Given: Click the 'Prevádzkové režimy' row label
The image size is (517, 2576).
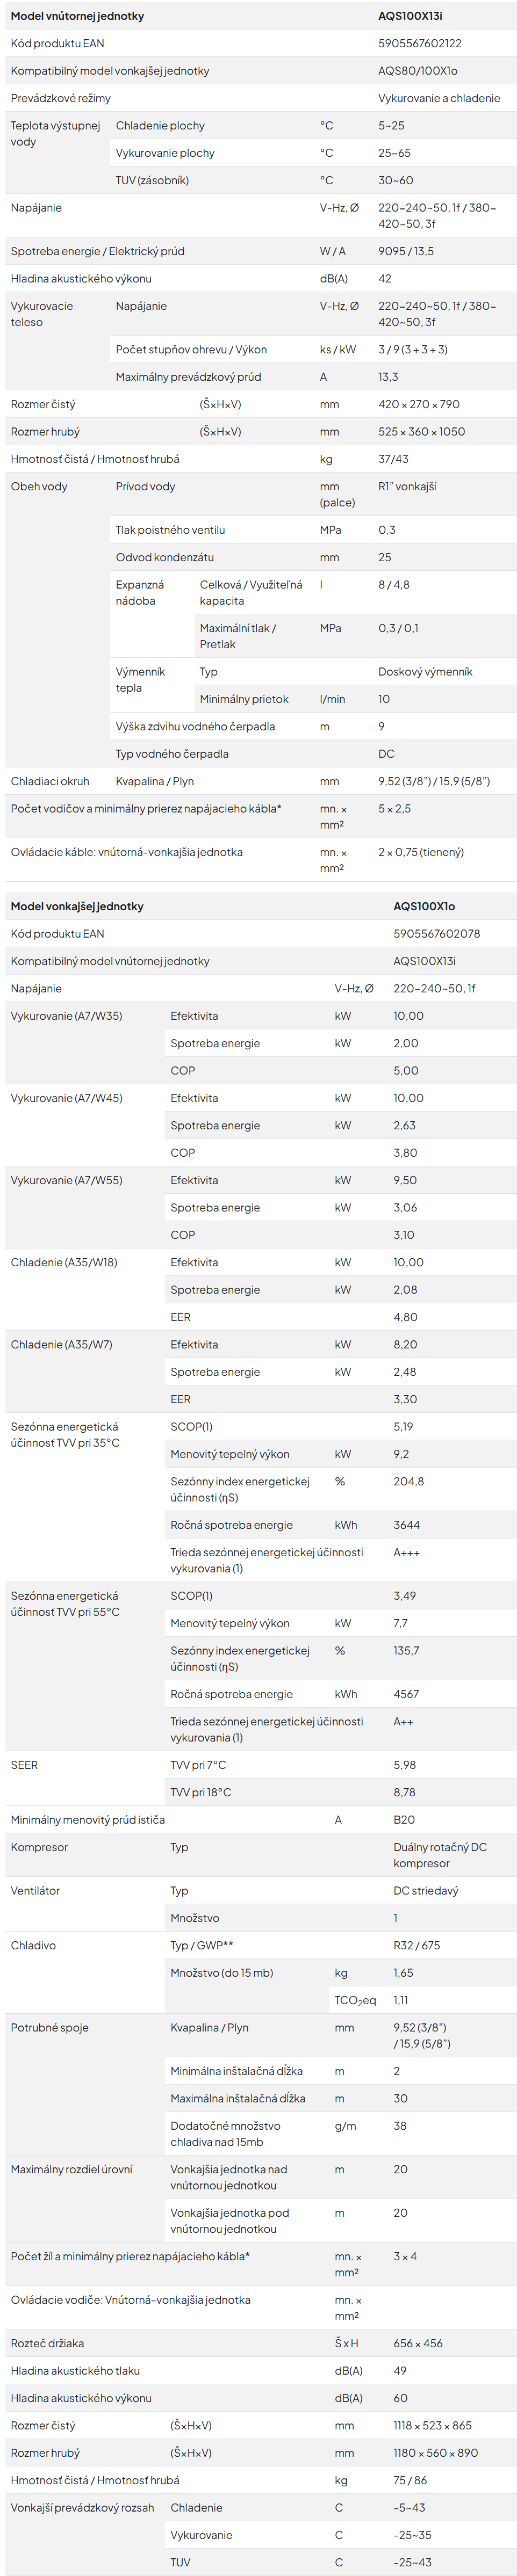Looking at the screenshot, I should (x=61, y=98).
